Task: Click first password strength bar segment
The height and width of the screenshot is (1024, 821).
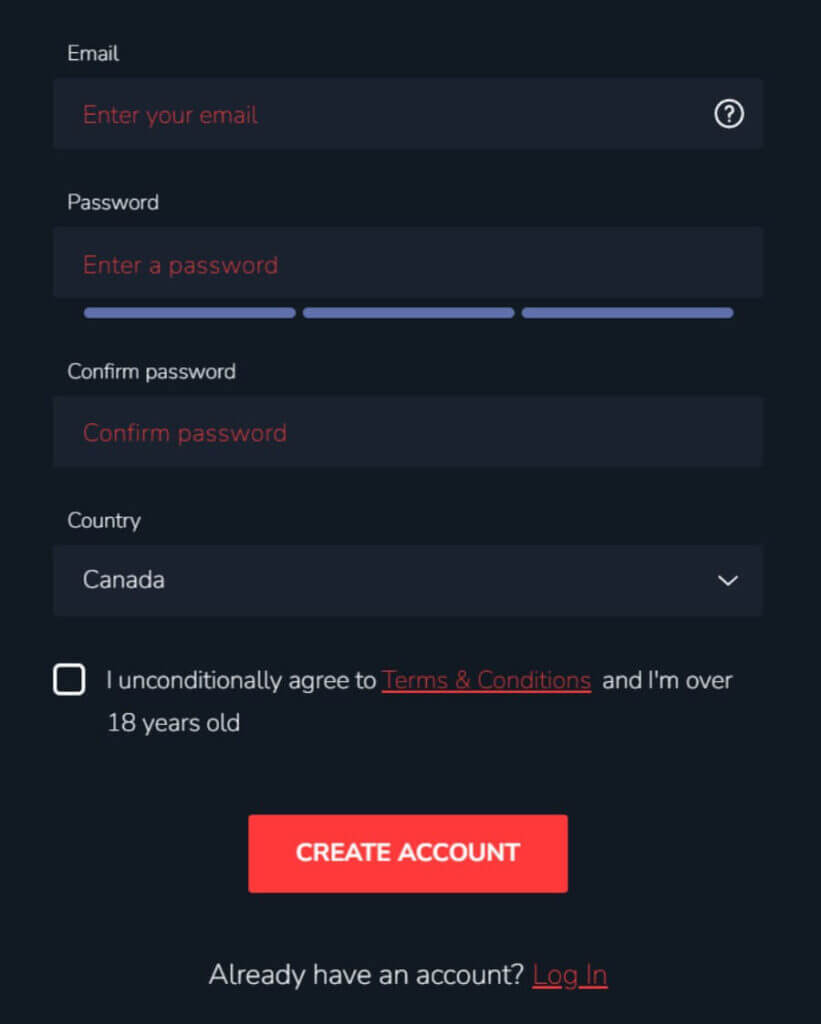Action: tap(189, 313)
